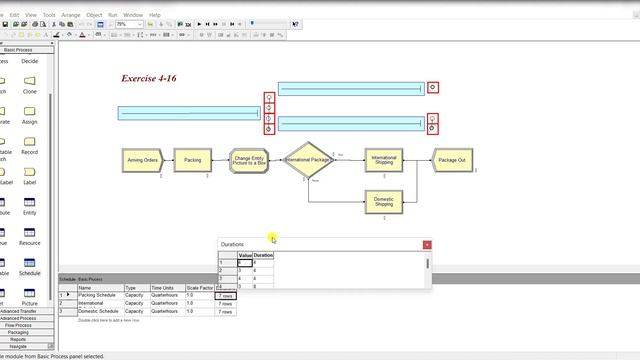This screenshot has width=640, height=360.
Task: Select the Resource data module icon
Action: coord(29,232)
